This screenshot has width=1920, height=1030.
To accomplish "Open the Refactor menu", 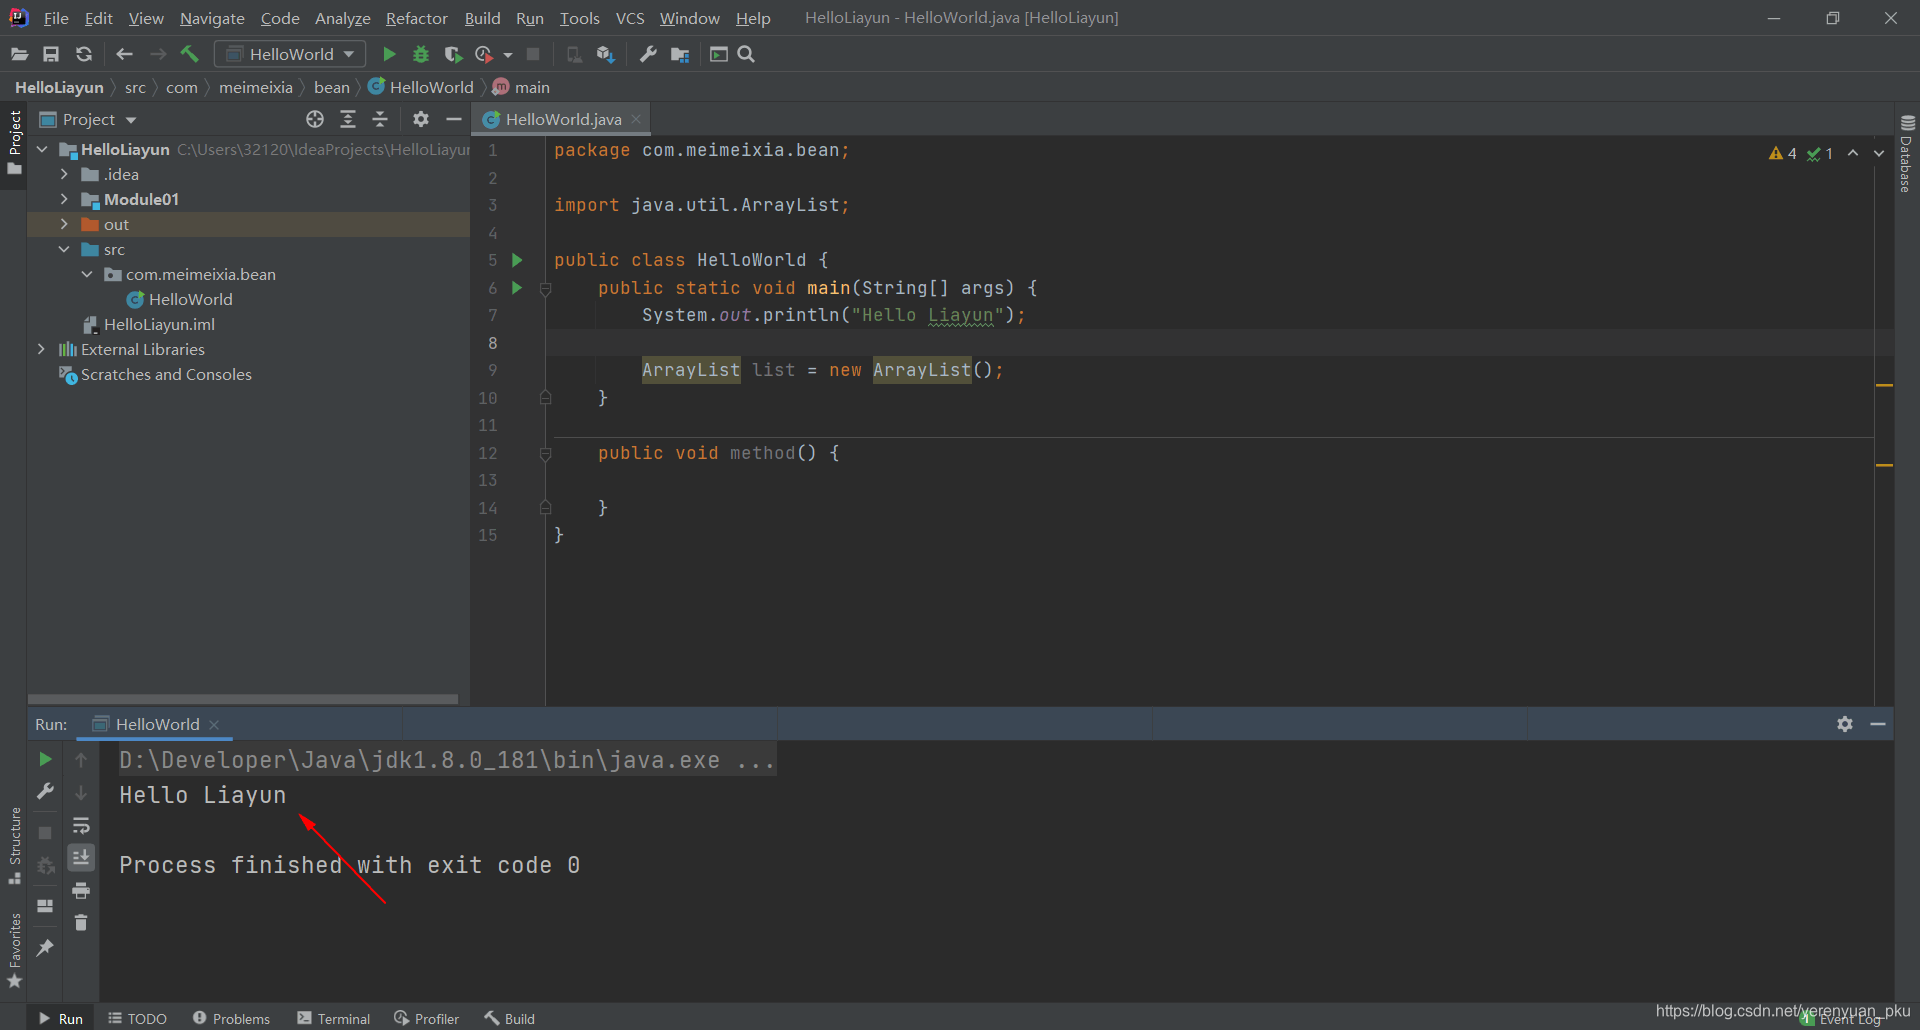I will (x=417, y=18).
